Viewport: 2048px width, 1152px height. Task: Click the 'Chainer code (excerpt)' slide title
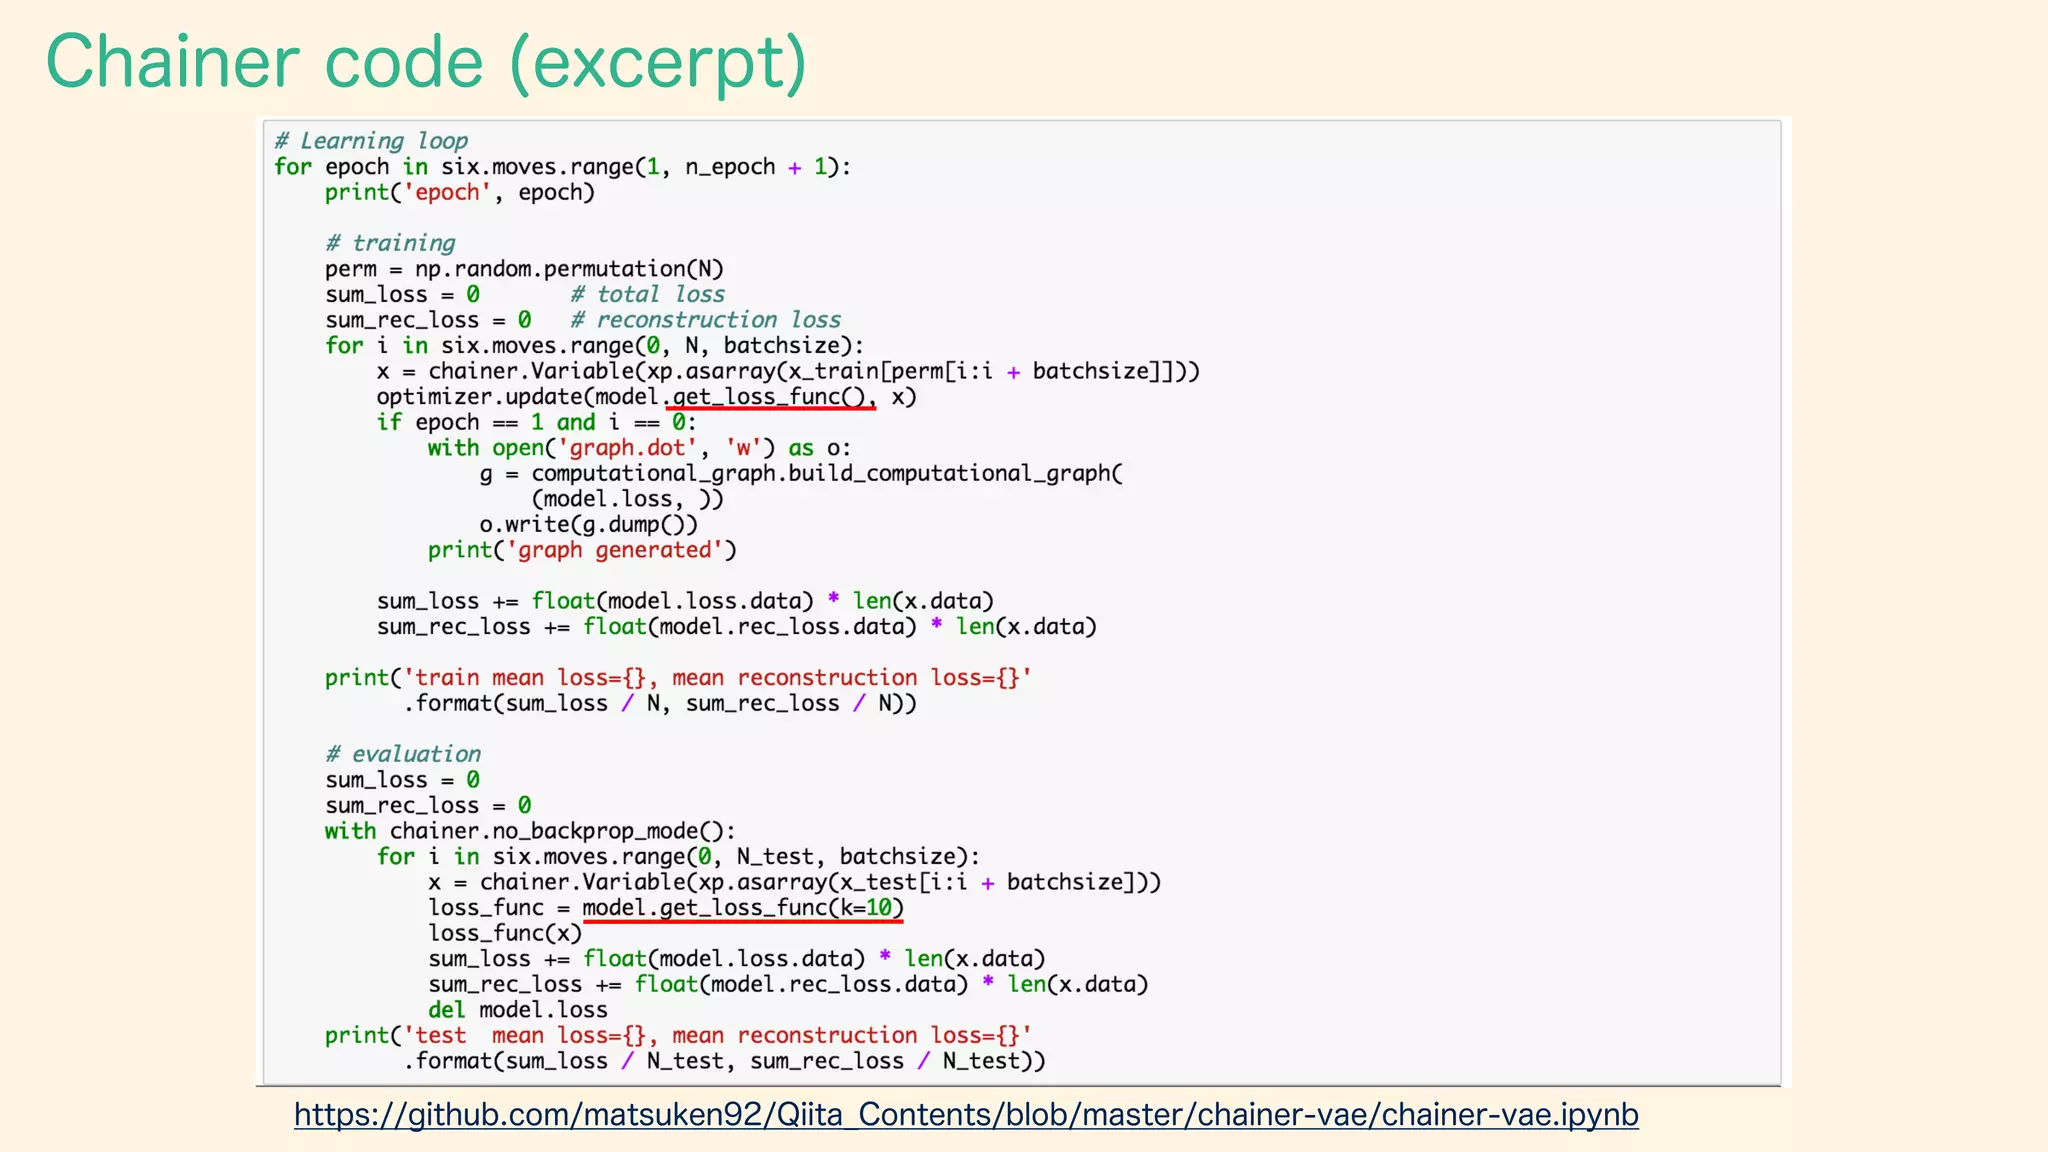point(426,62)
